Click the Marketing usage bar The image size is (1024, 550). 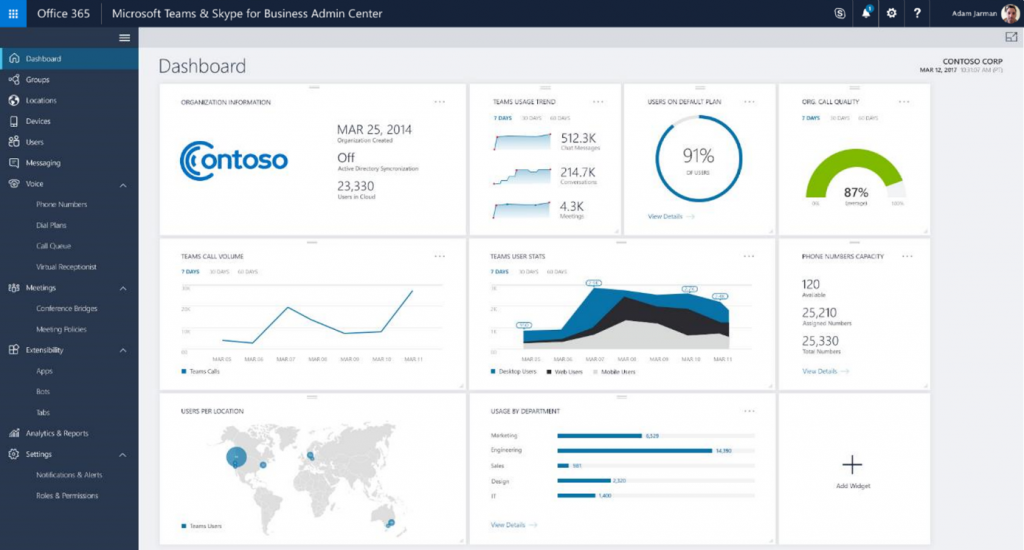pyautogui.click(x=599, y=436)
